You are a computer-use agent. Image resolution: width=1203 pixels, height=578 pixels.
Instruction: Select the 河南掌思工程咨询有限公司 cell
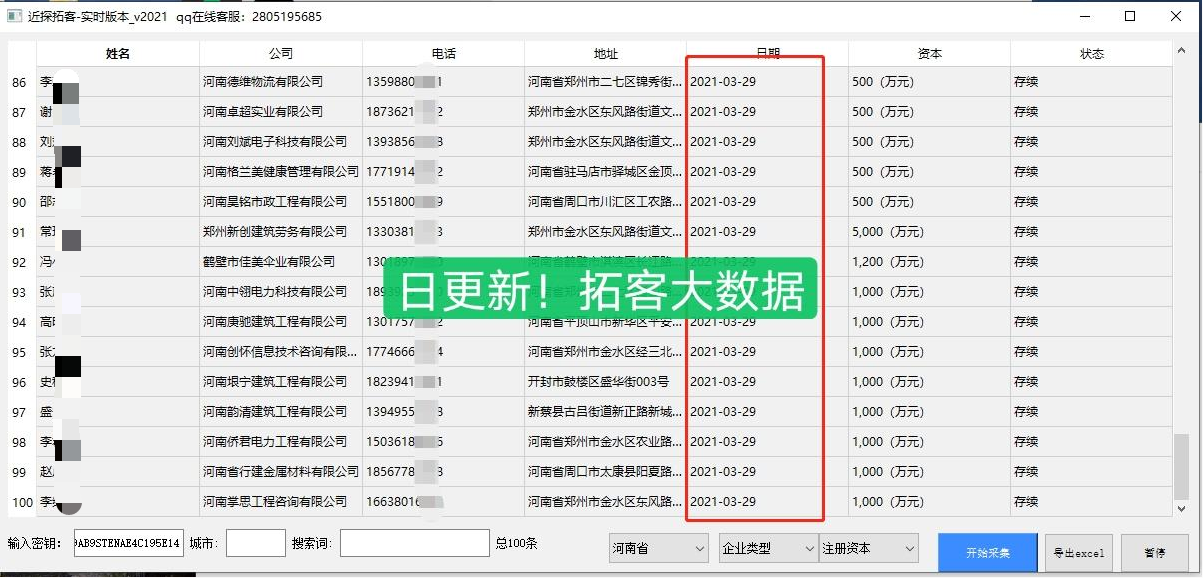coord(281,502)
